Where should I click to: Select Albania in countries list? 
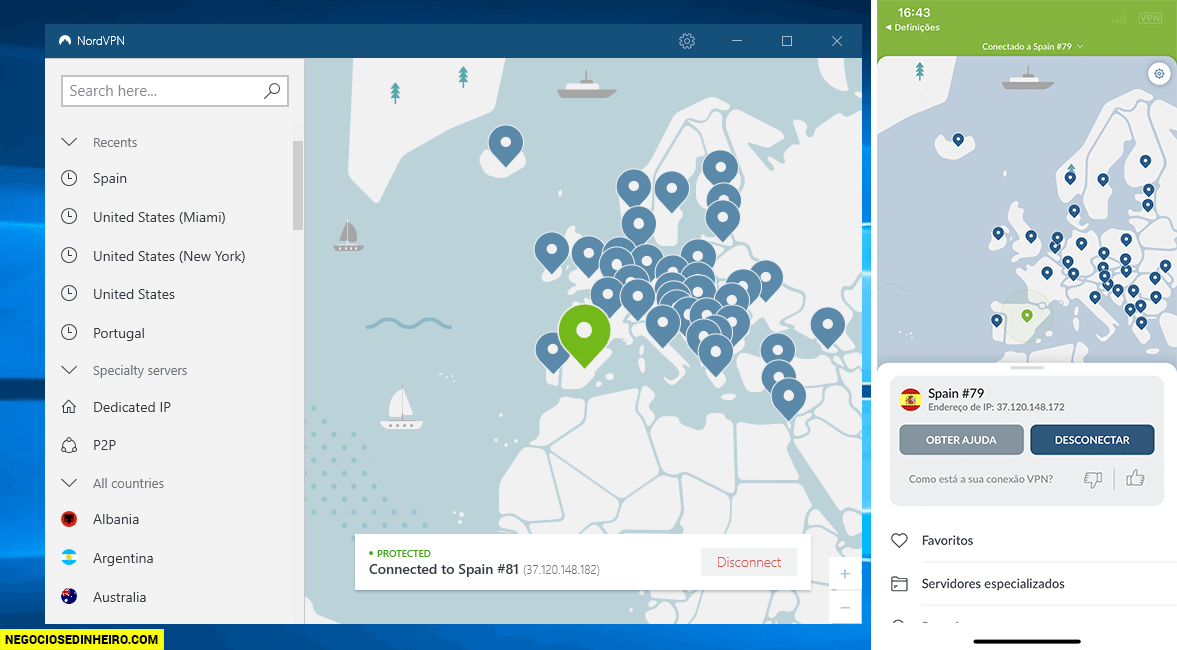coord(116,519)
